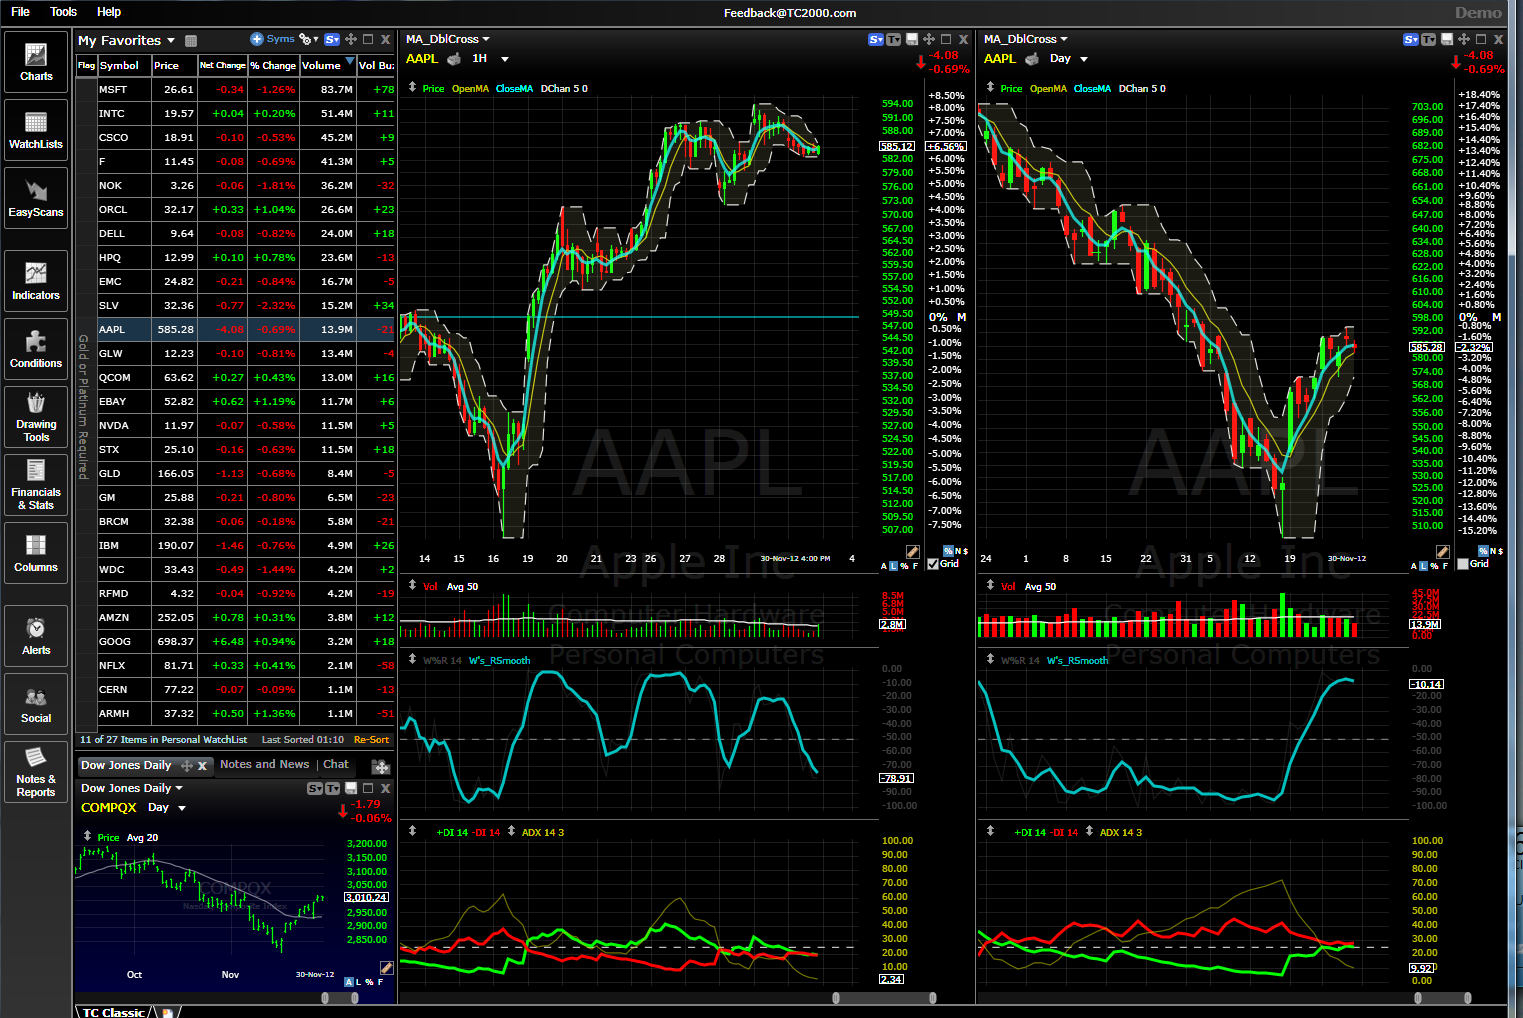Switch to the Chat tab

336,764
